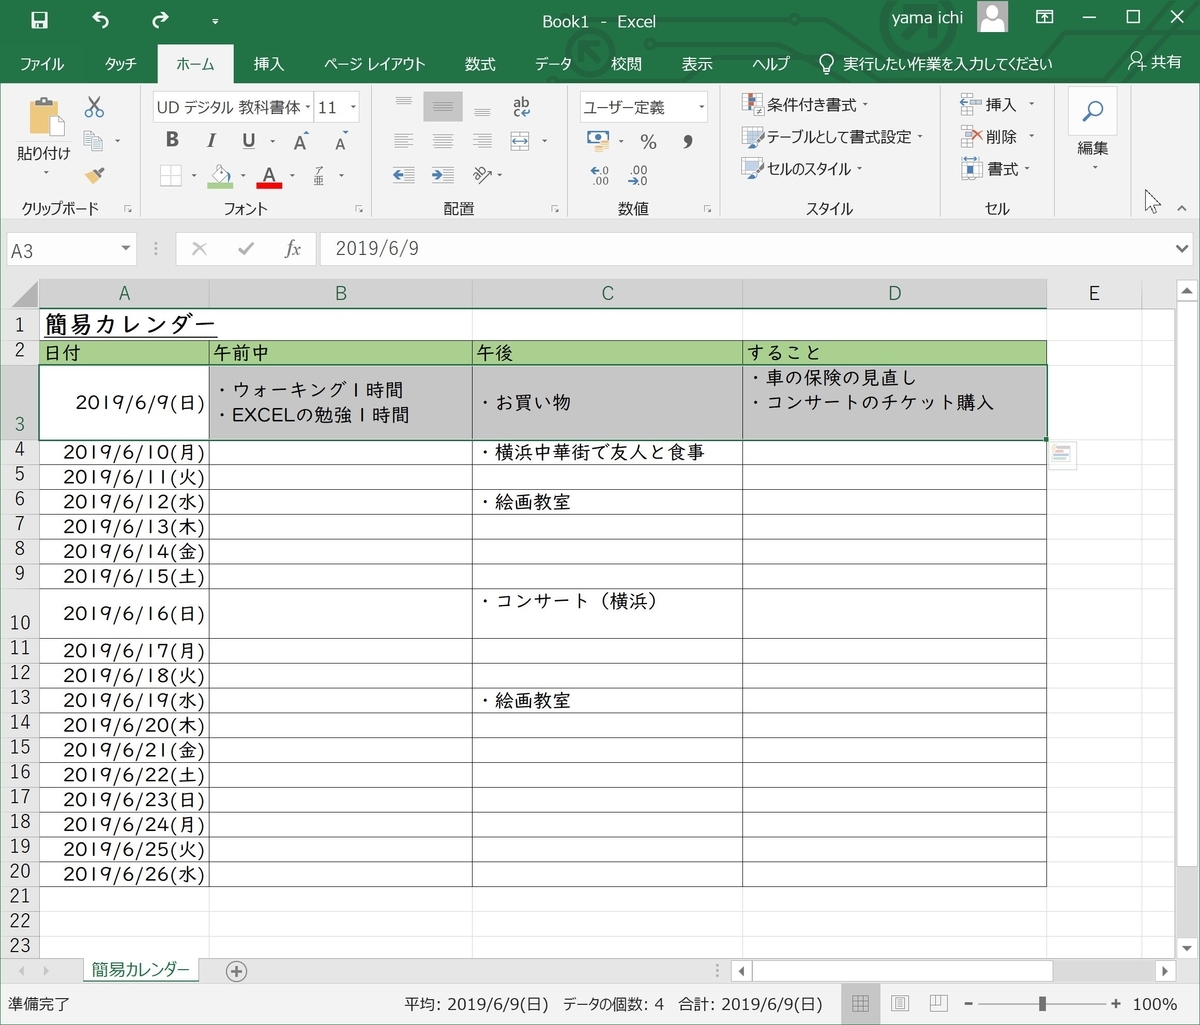This screenshot has height=1025, width=1200.
Task: Apply comma style number formatting
Action: pos(686,142)
